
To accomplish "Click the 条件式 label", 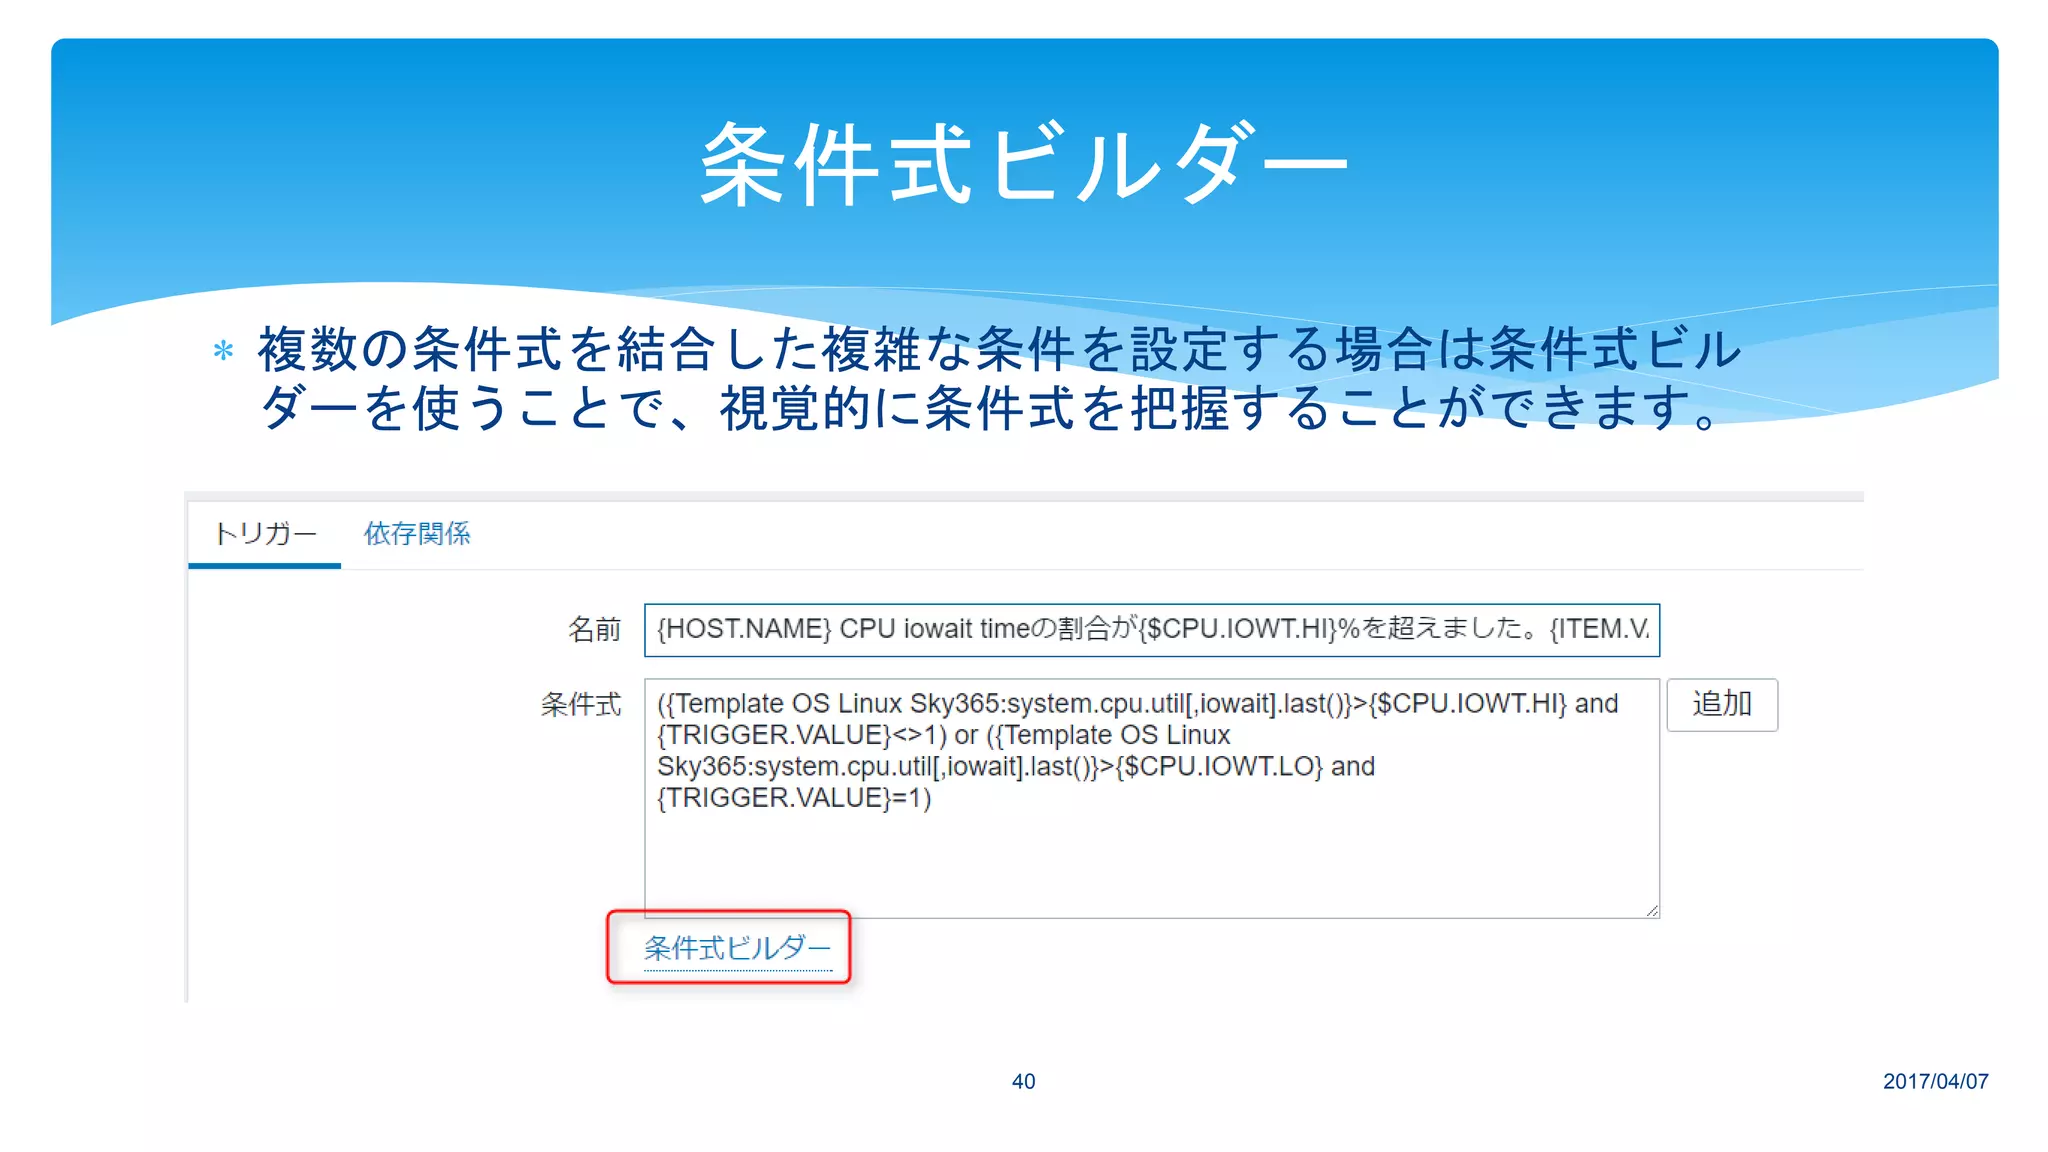I will click(581, 705).
